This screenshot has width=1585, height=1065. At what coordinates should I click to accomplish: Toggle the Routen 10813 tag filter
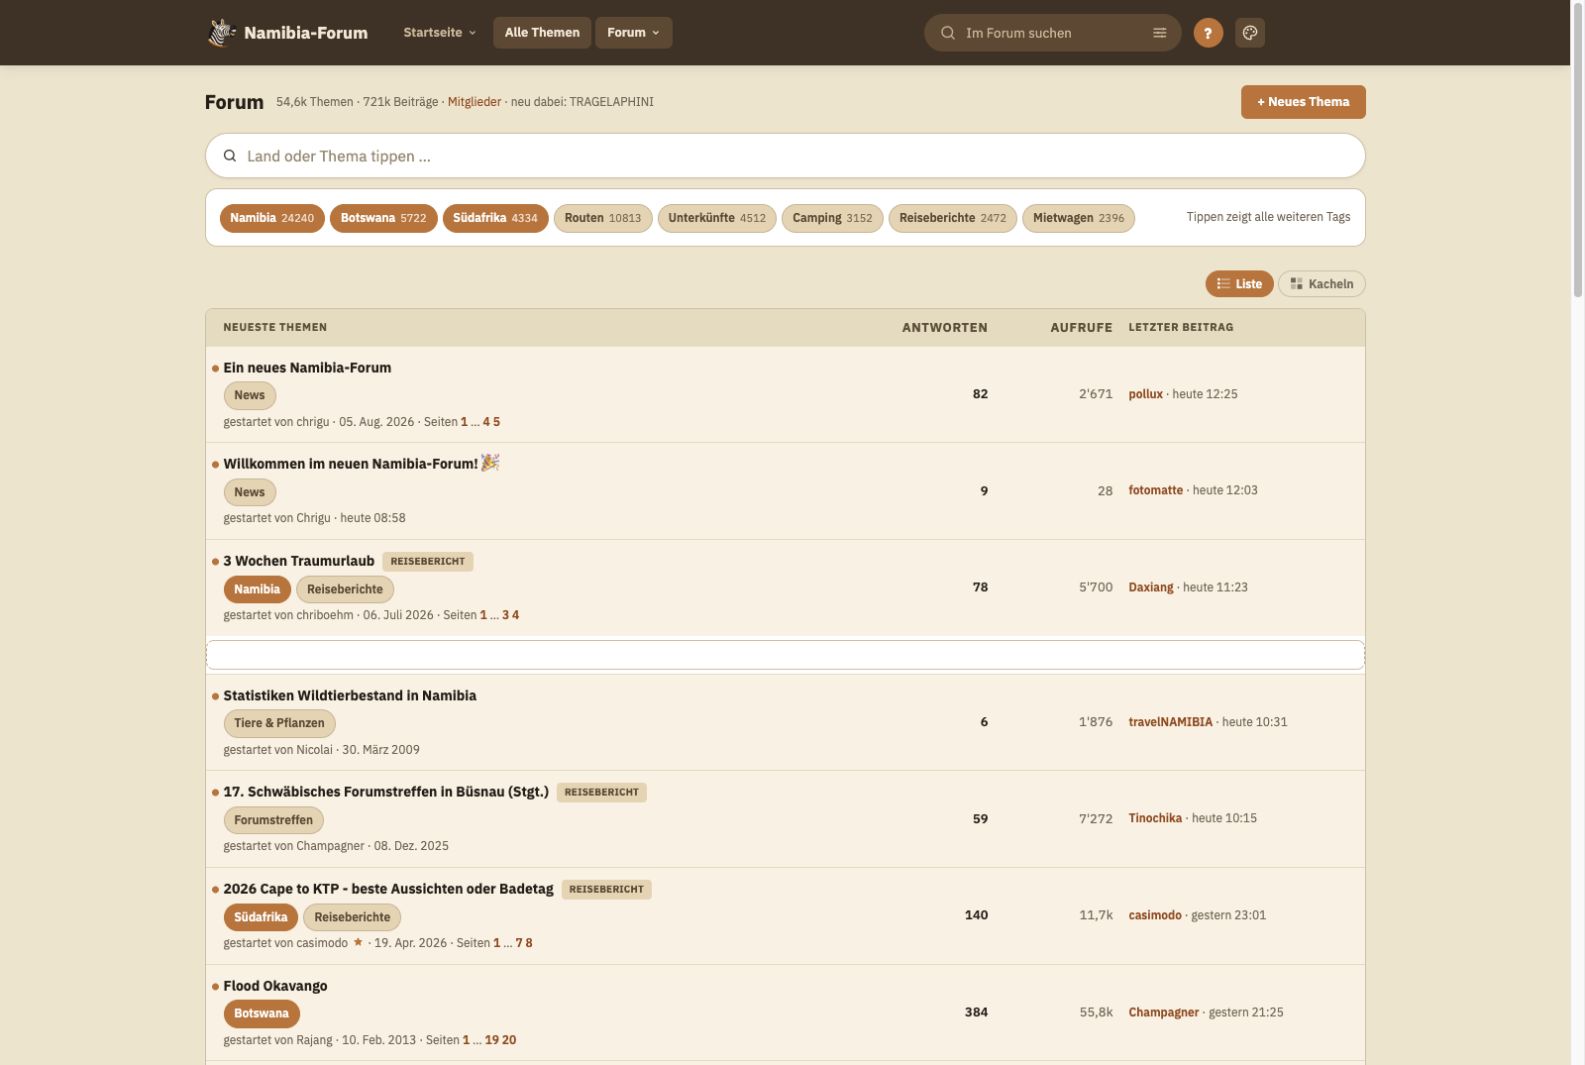click(603, 218)
